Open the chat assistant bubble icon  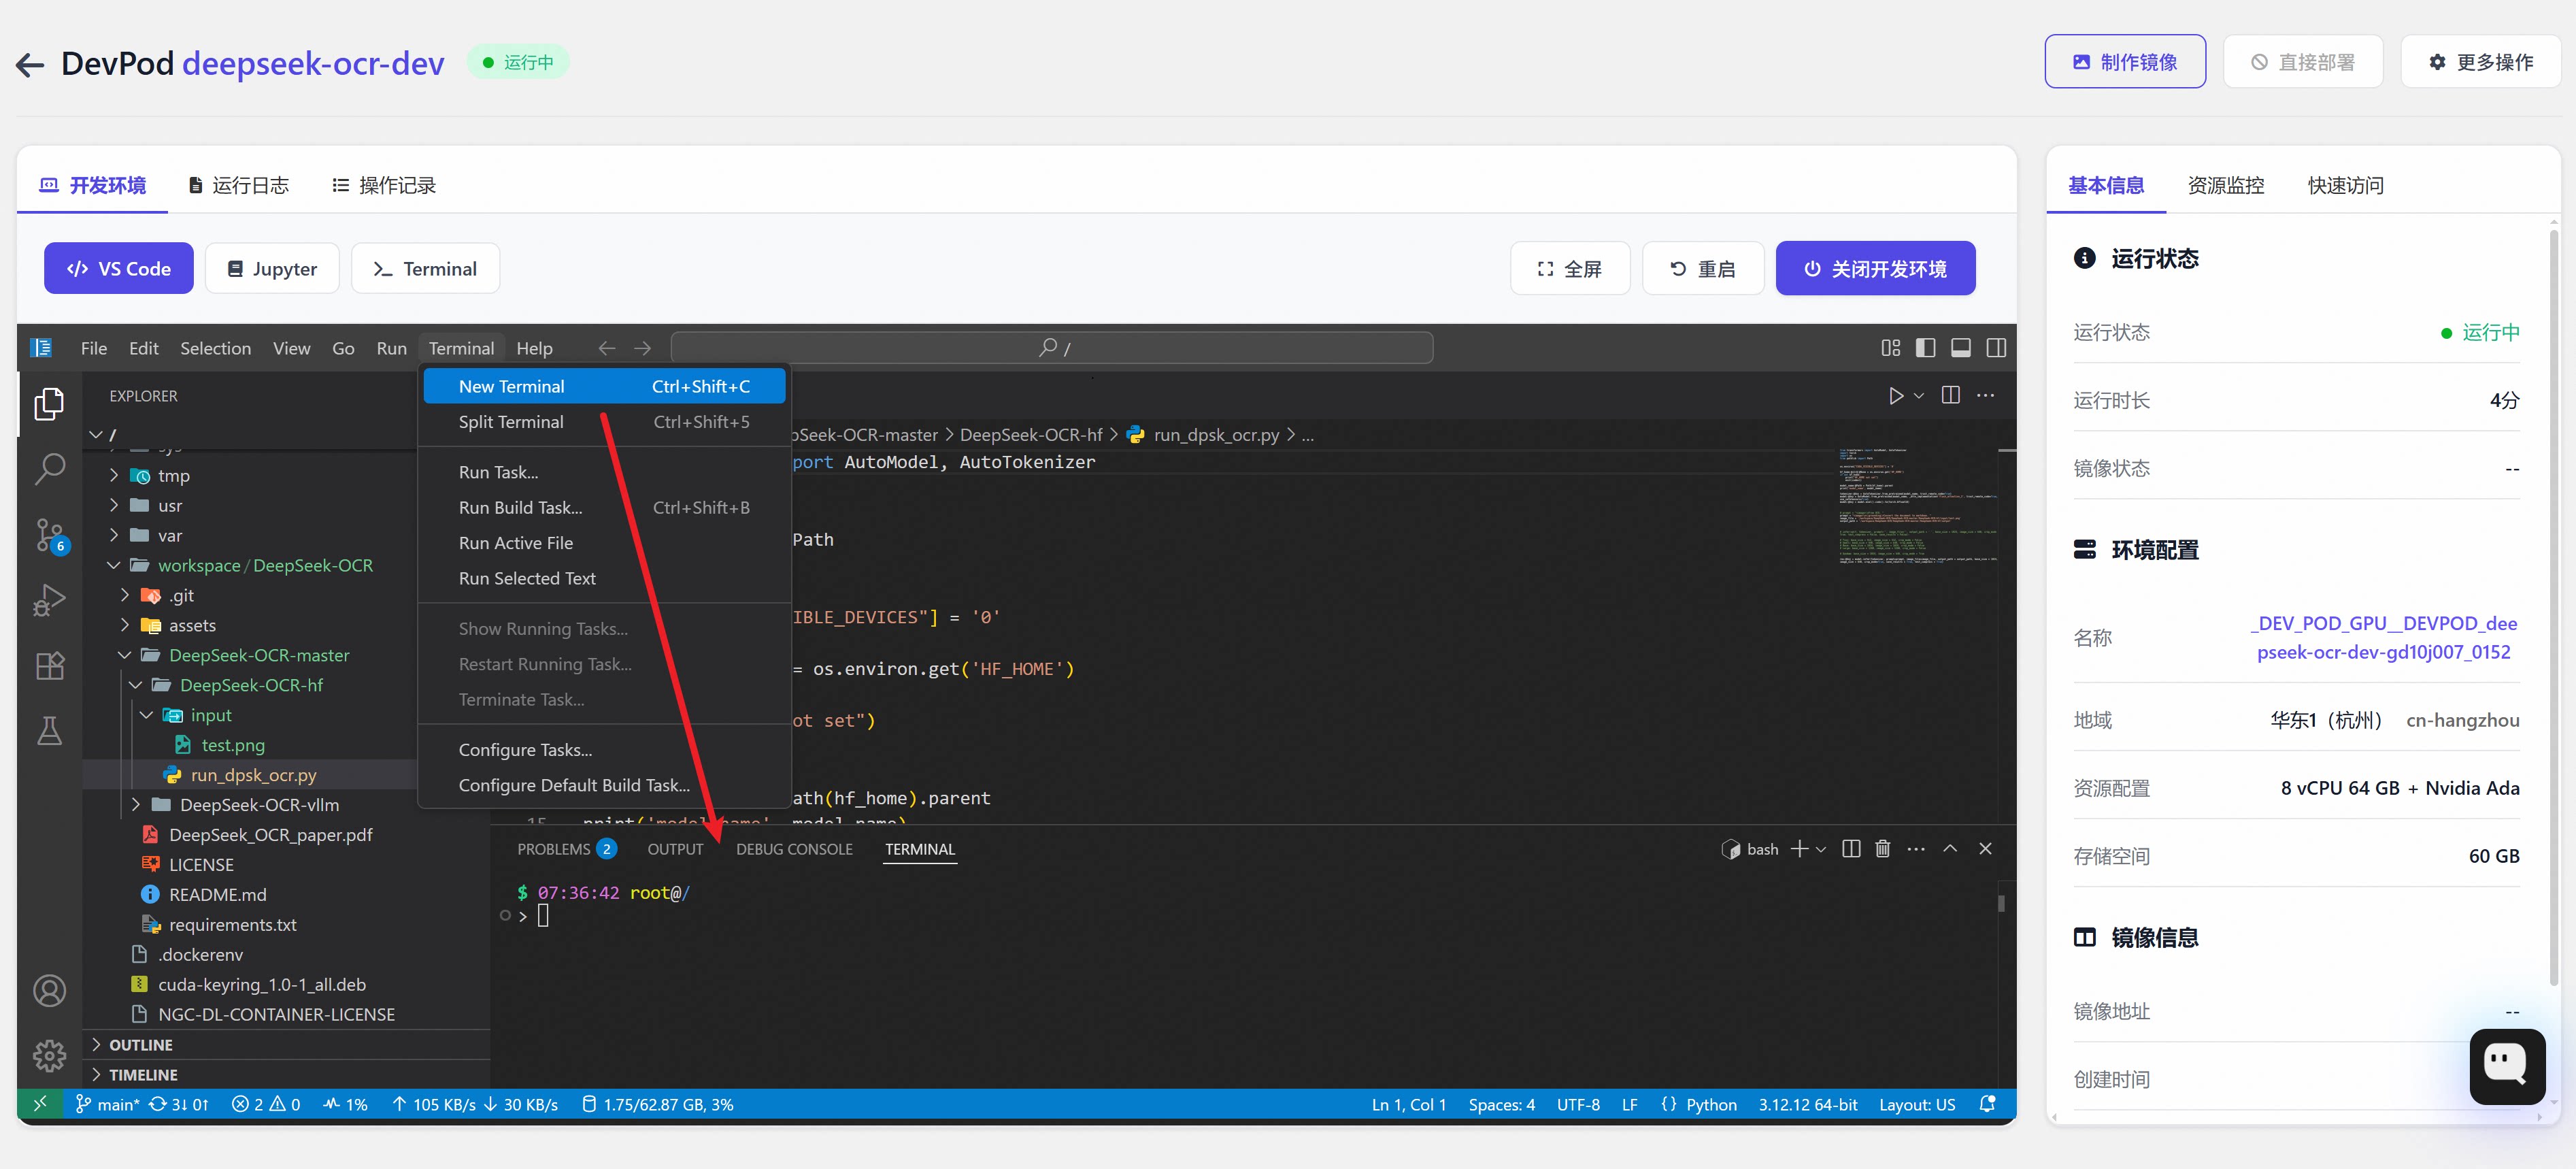[x=2506, y=1066]
